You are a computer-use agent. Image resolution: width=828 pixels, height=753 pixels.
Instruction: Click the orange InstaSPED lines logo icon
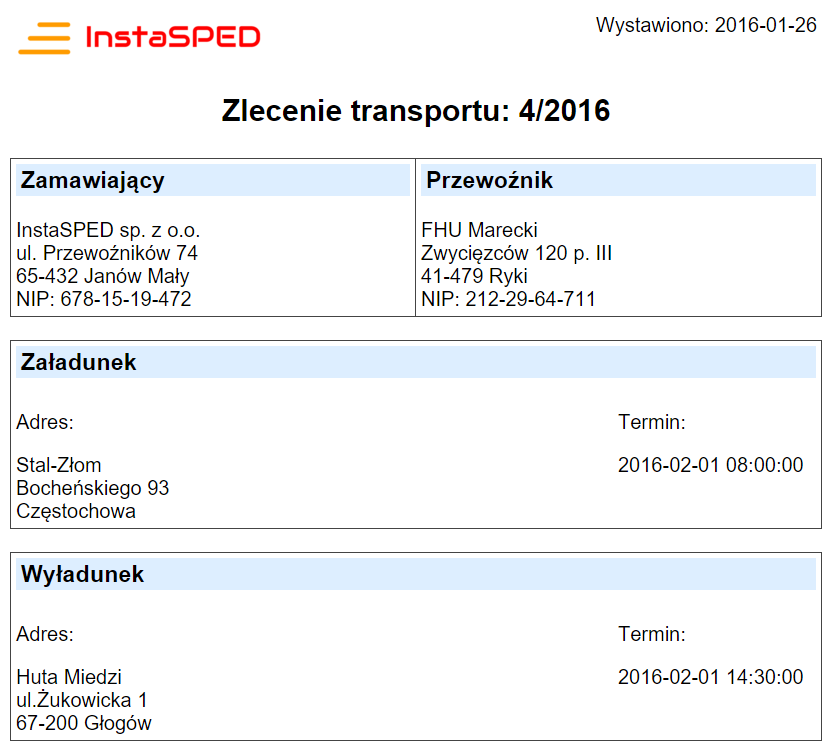[44, 38]
